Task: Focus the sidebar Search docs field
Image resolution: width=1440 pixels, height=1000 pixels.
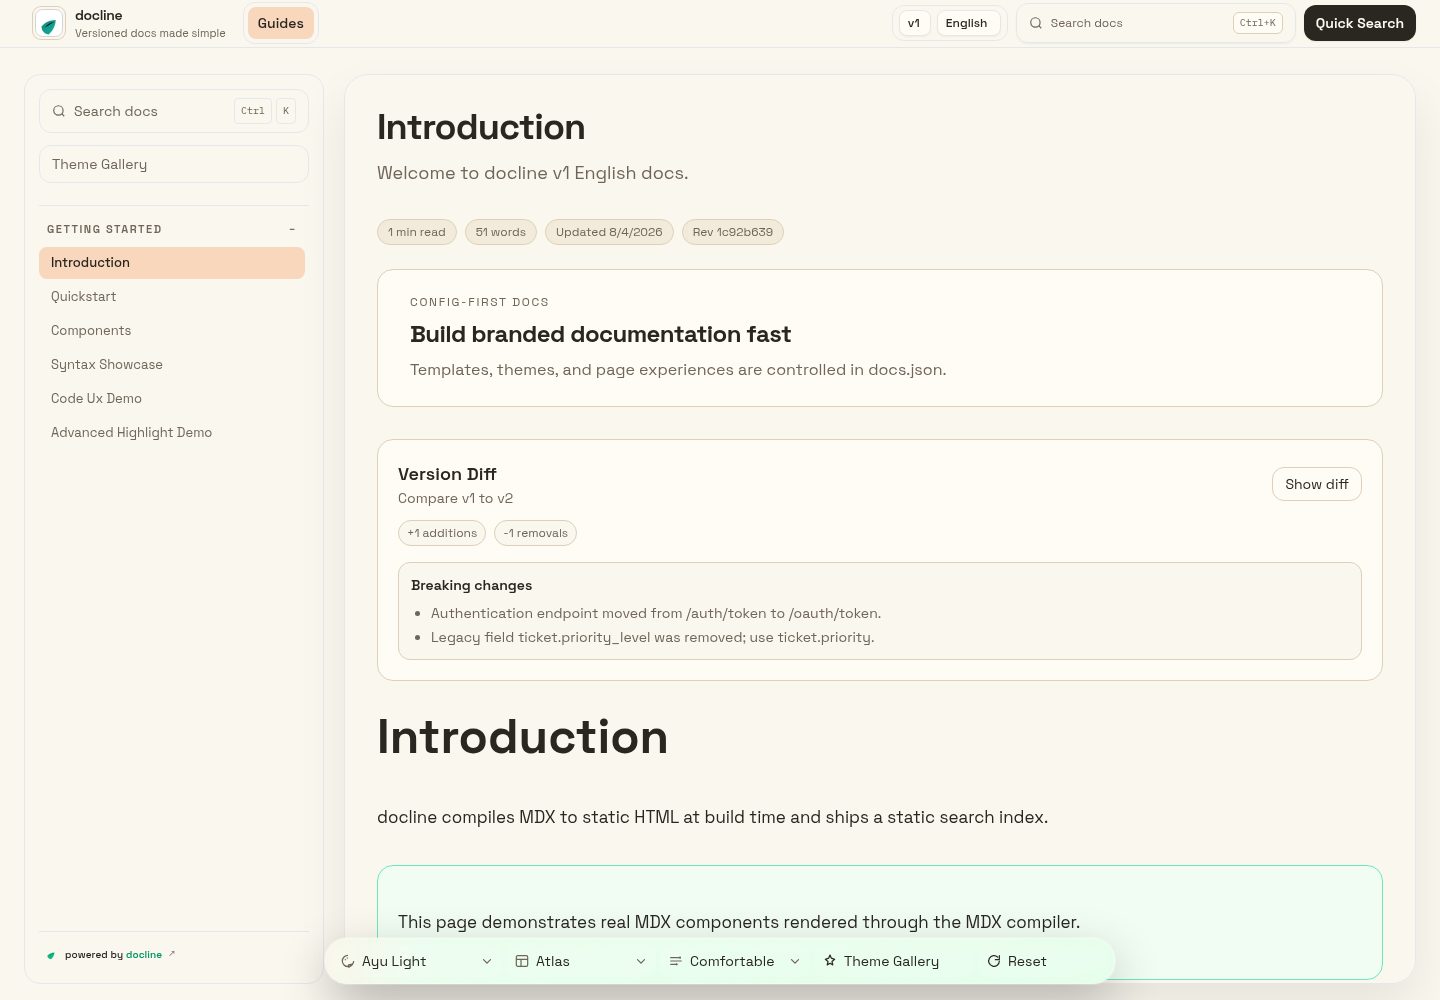Action: [174, 111]
